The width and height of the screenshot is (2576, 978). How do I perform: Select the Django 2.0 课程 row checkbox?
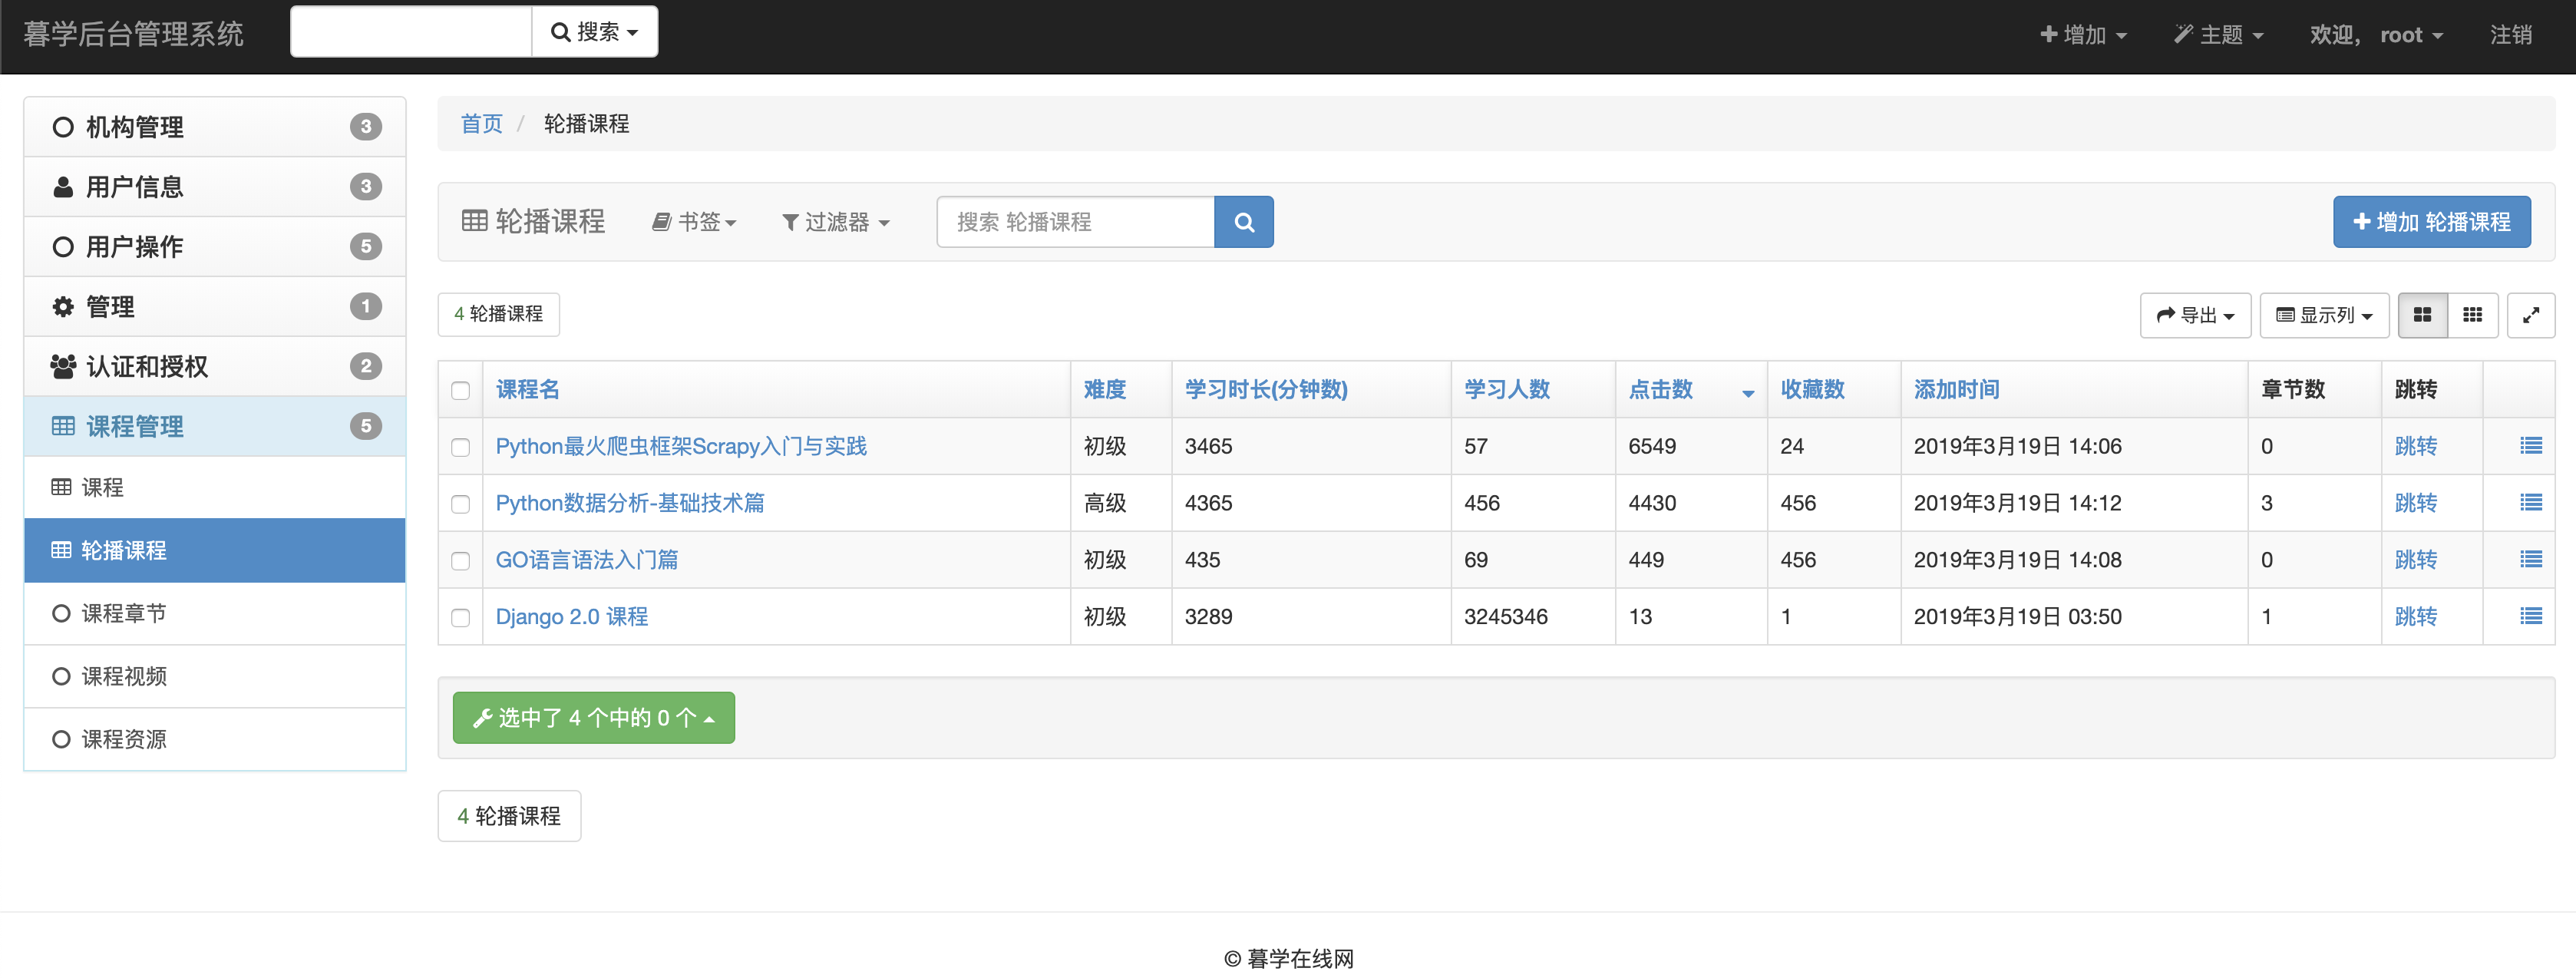click(460, 617)
